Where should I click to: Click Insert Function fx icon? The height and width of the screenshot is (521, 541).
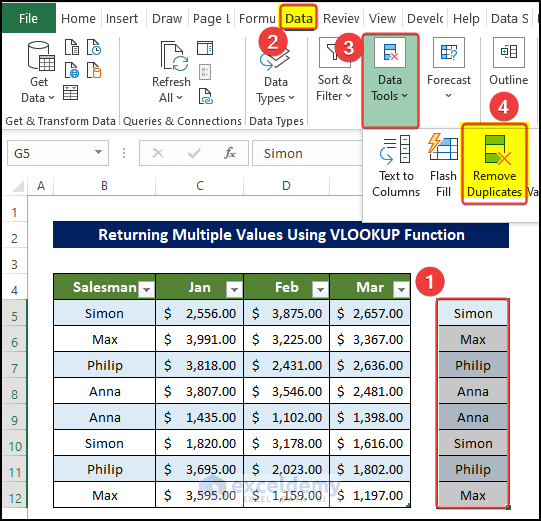[230, 153]
